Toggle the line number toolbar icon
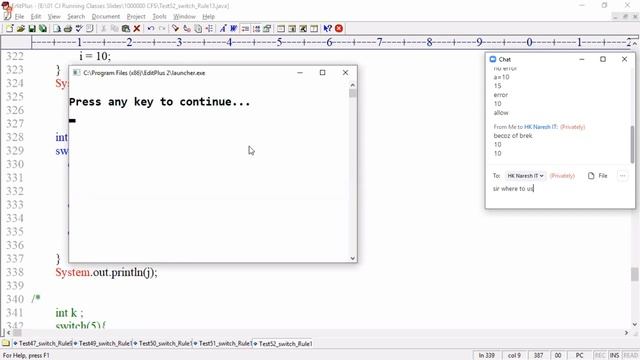The width and height of the screenshot is (640, 360). [256, 29]
